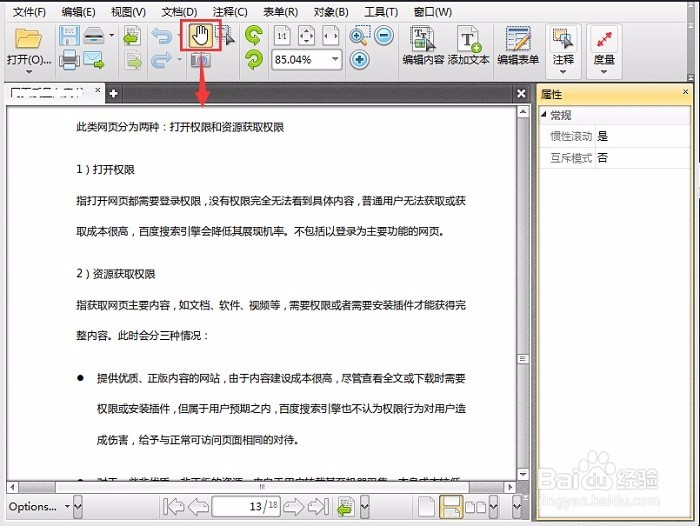Click the horizontal scrollbar right arrow

509,487
